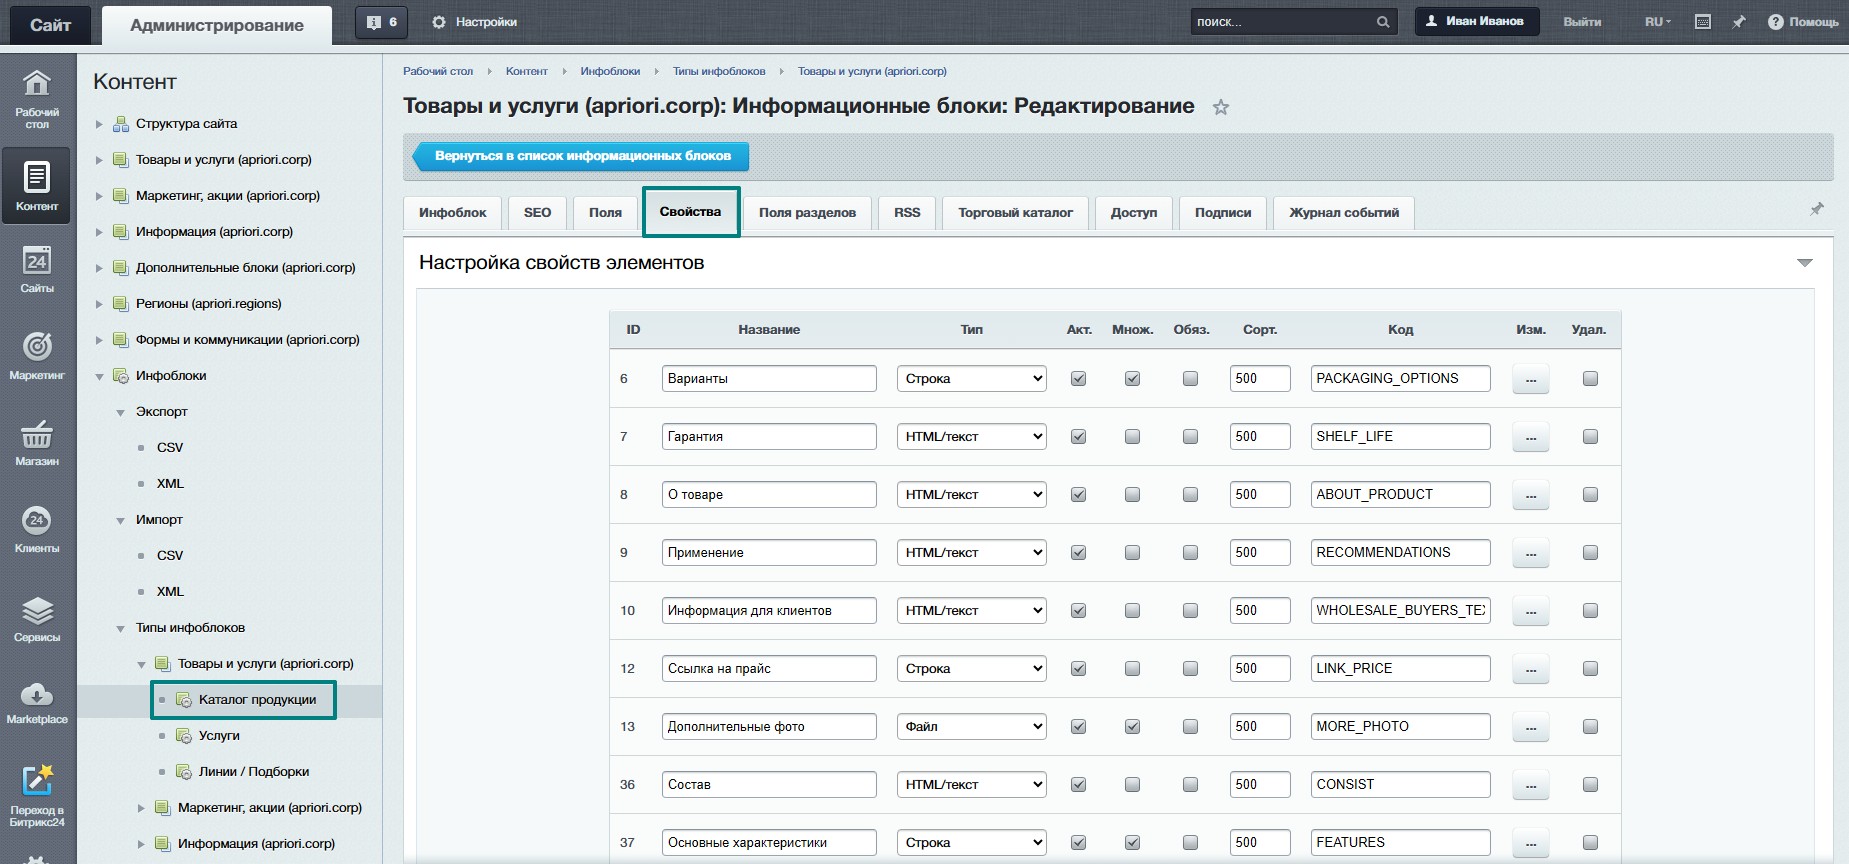Click the Выйти logout link
The width and height of the screenshot is (1849, 864).
1582,22
